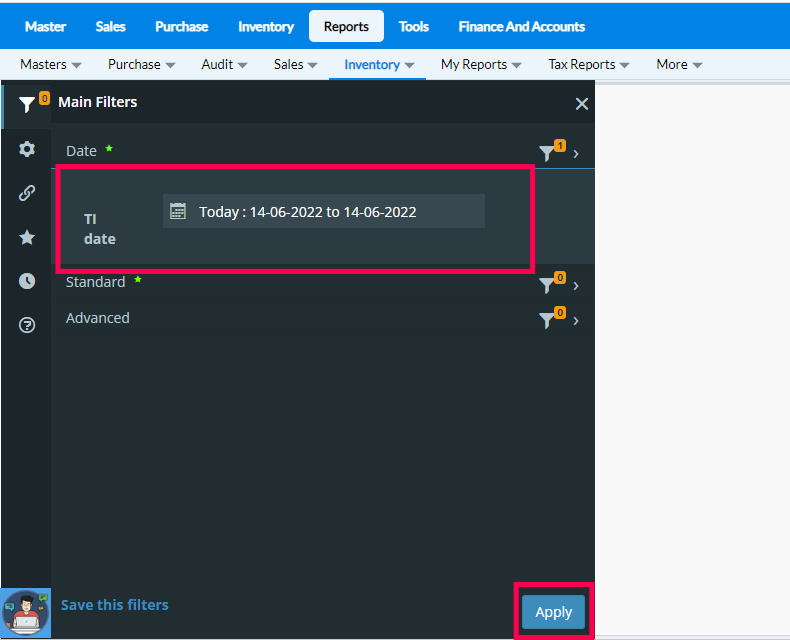Image resolution: width=790 pixels, height=640 pixels.
Task: Open the More dropdown
Action: (x=679, y=65)
